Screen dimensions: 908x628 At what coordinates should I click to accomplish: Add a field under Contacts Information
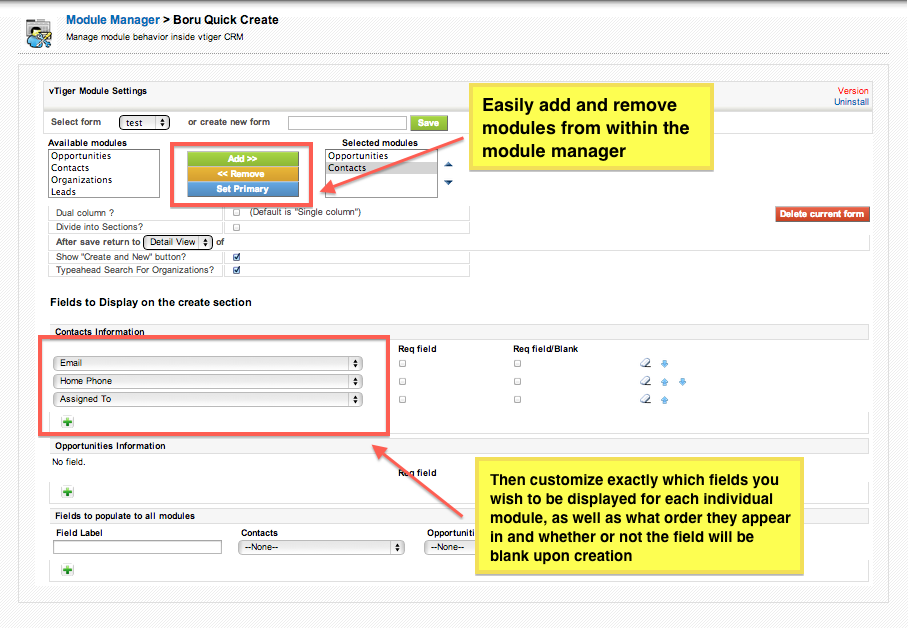[68, 422]
